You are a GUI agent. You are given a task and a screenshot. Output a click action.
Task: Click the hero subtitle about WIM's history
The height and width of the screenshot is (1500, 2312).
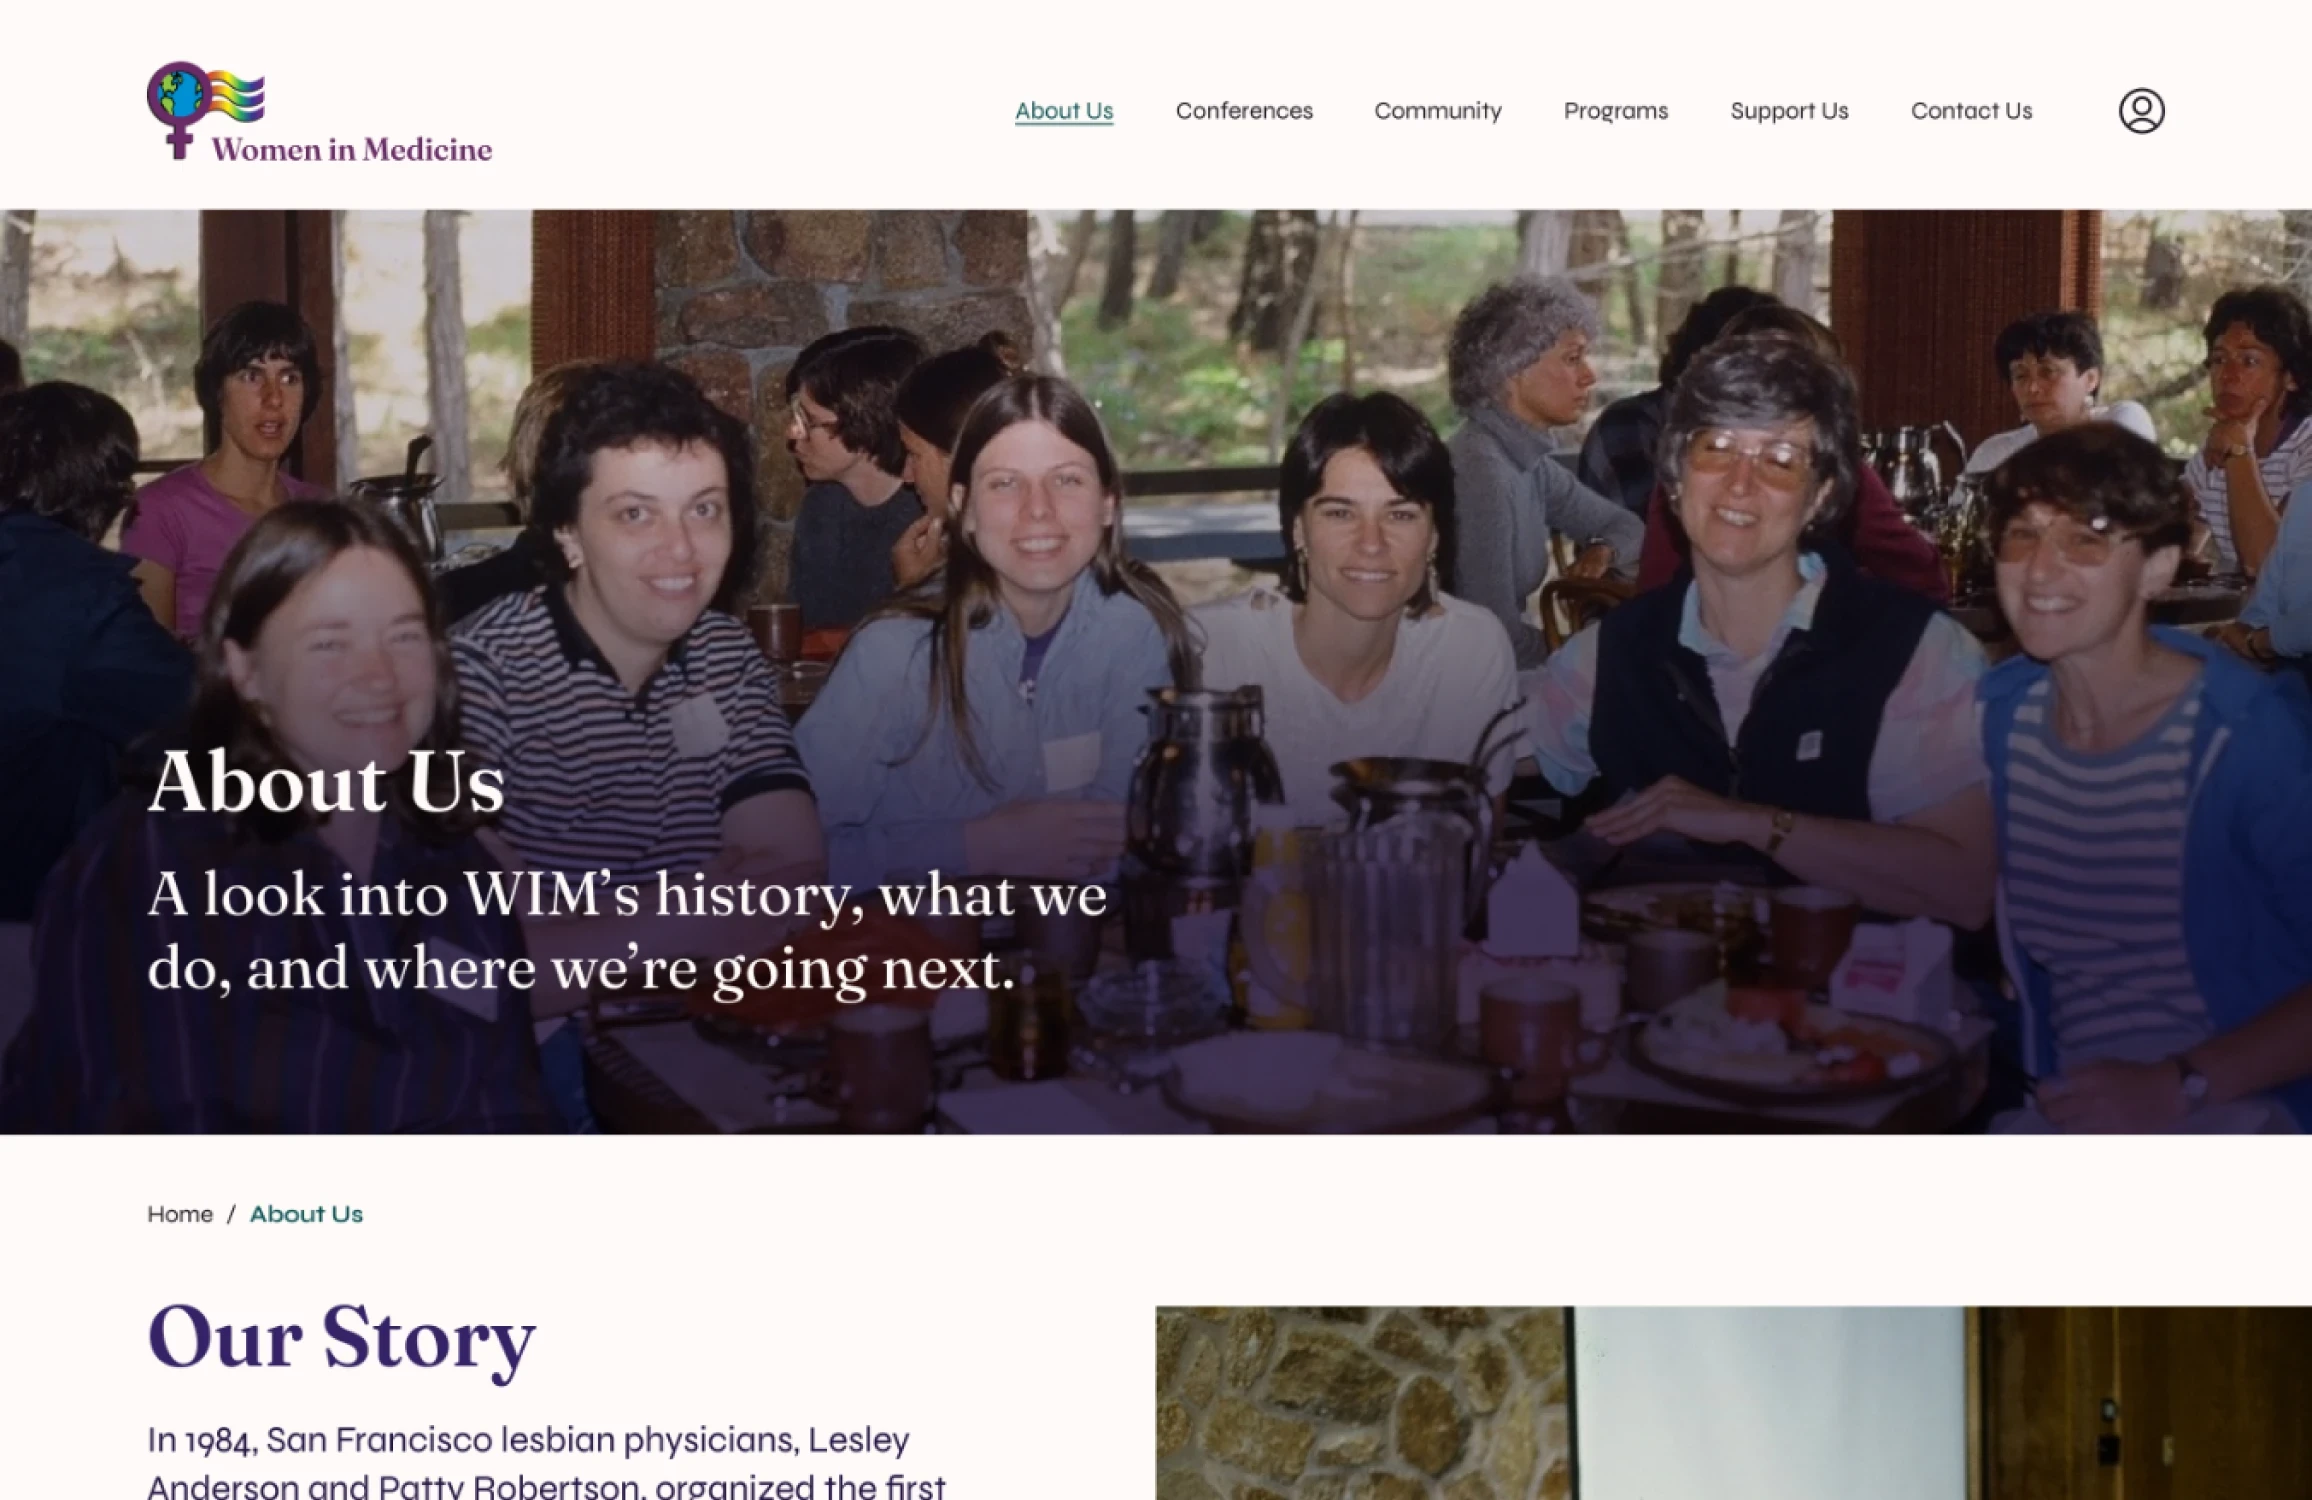coord(627,931)
